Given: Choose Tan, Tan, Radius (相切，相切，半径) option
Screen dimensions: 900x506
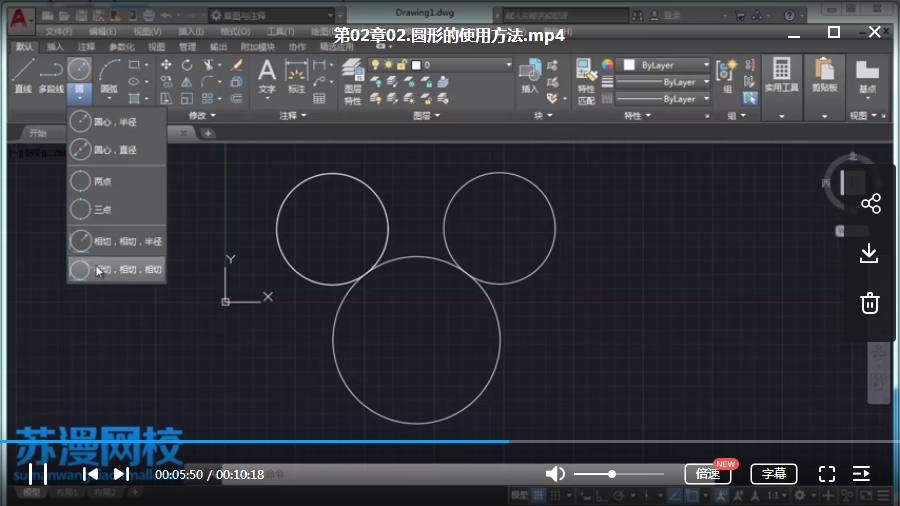Looking at the screenshot, I should tap(117, 241).
